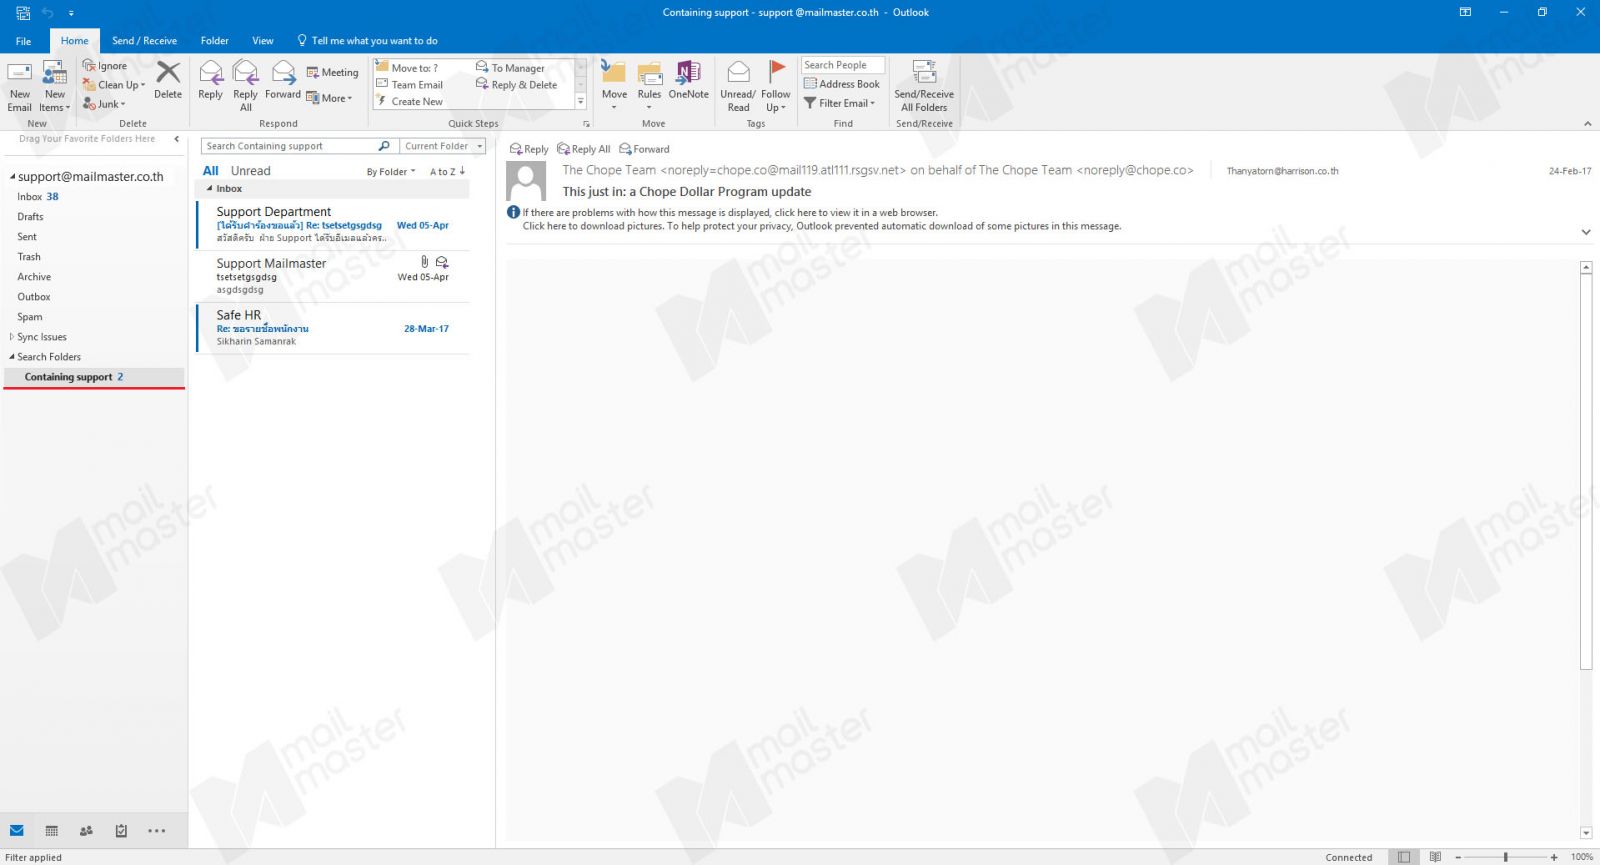This screenshot has height=865, width=1600.
Task: Open the Current Folder scope dropdown
Action: click(x=443, y=146)
